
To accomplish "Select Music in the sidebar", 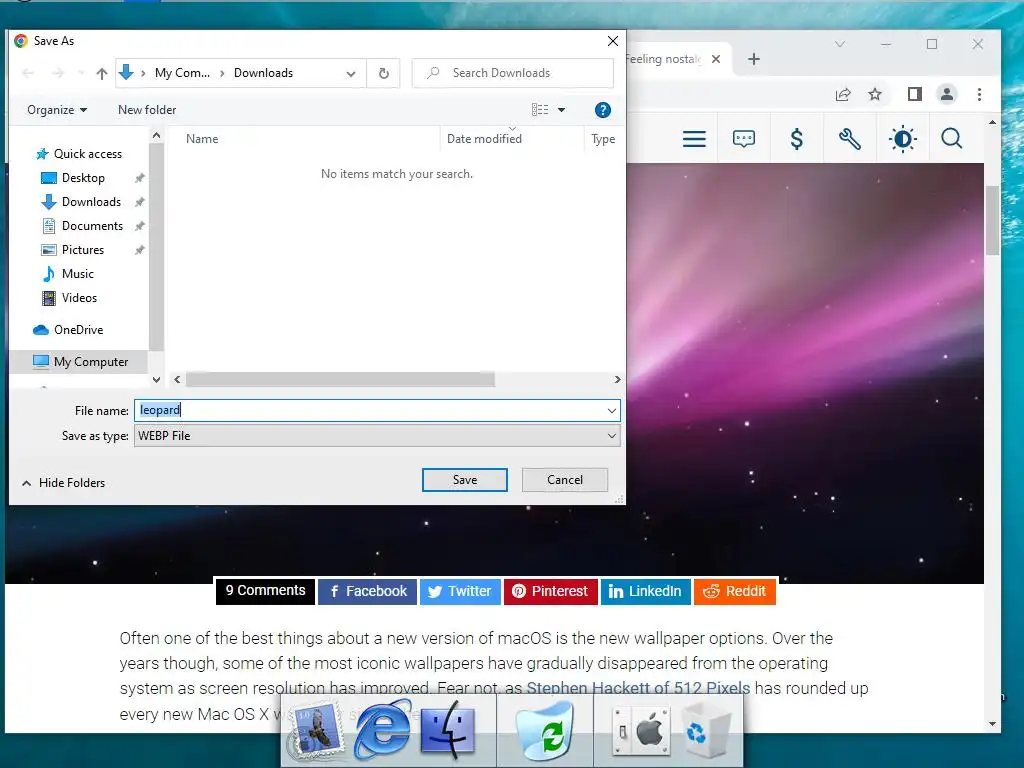I will (x=68, y=274).
